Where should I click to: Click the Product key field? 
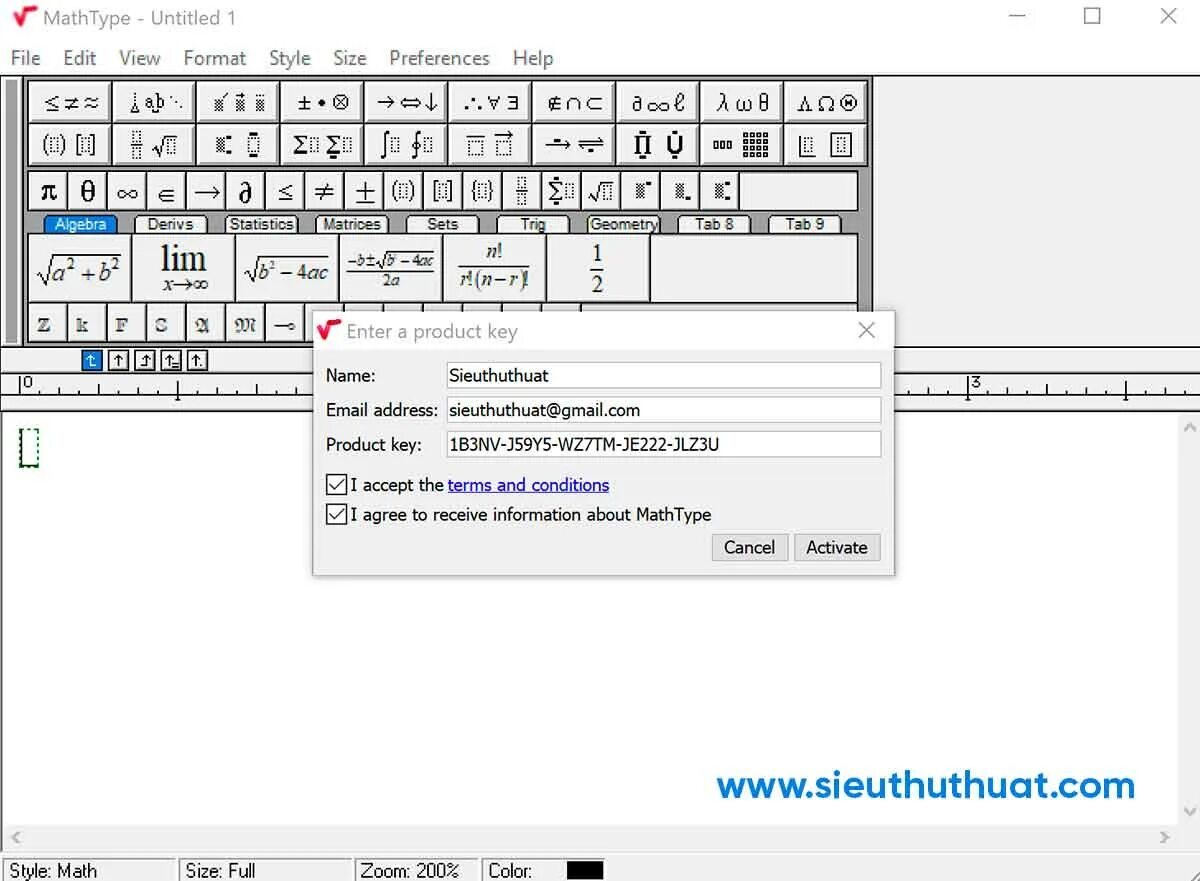(663, 445)
